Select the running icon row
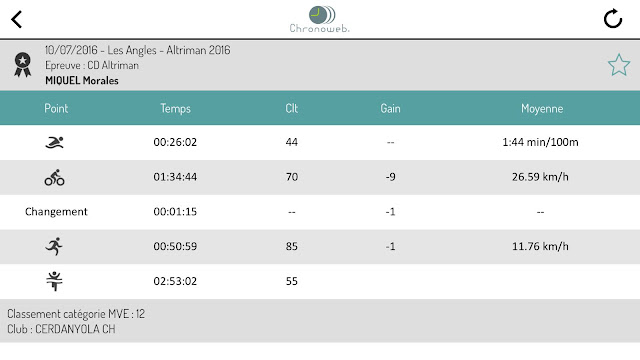This screenshot has height=360, width=640. pos(320,247)
